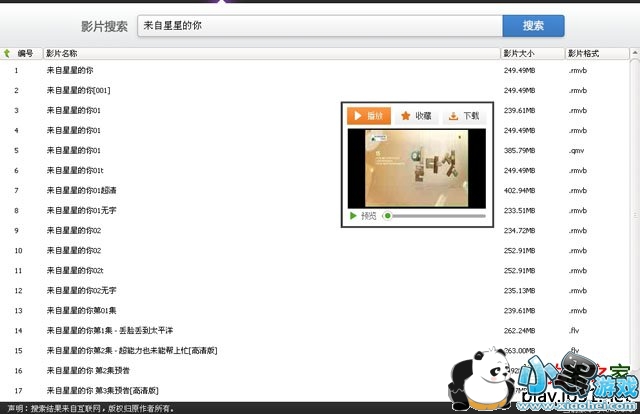Screen dimensions: 640x414
Task: Select row 6 来自星星的你01t
Action: tap(314, 170)
